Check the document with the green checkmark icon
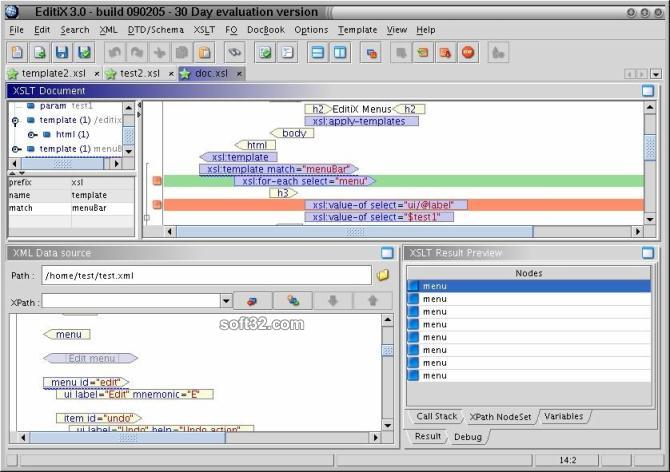The image size is (670, 472). 265,53
